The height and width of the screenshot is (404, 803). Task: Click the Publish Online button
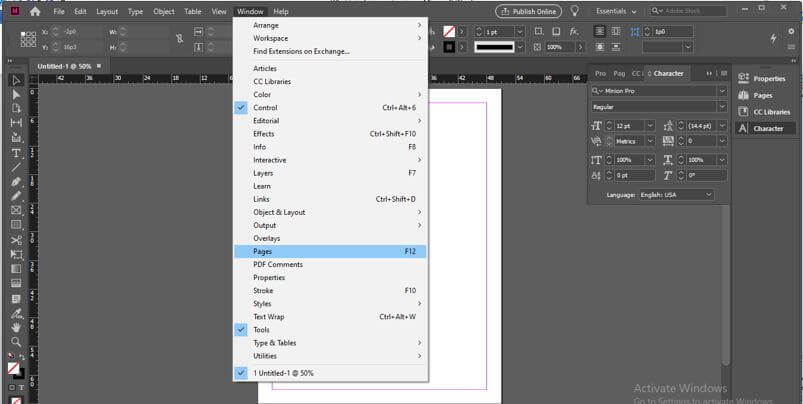pos(529,11)
